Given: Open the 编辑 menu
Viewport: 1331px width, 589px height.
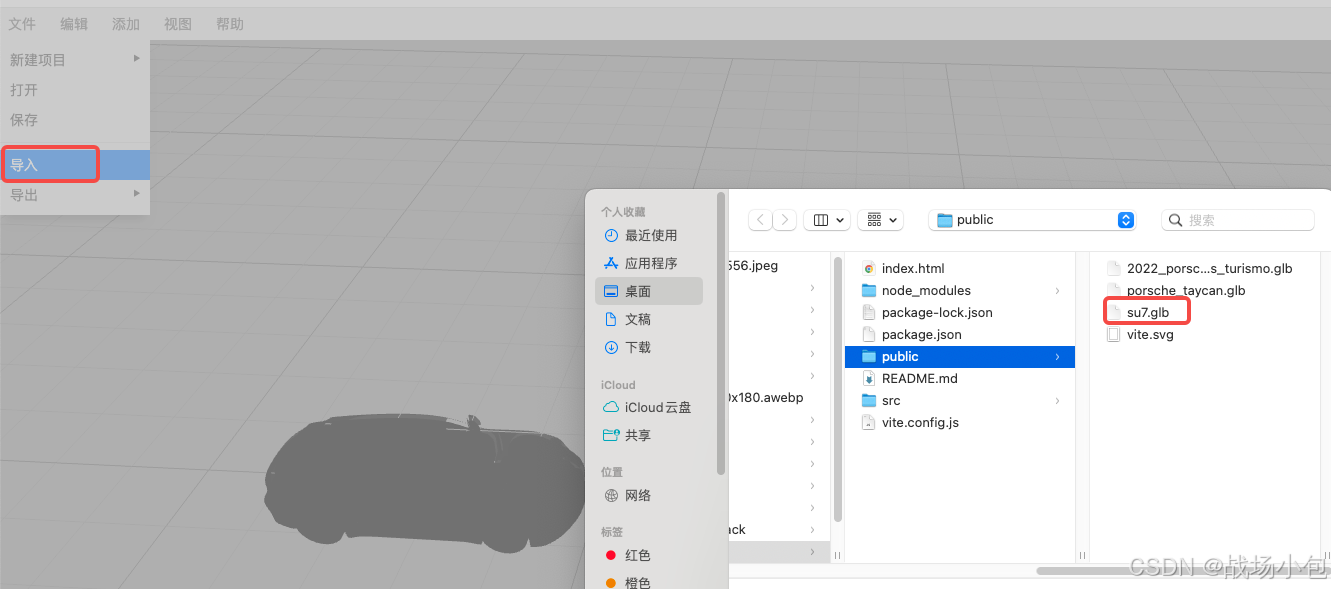Looking at the screenshot, I should pos(74,24).
